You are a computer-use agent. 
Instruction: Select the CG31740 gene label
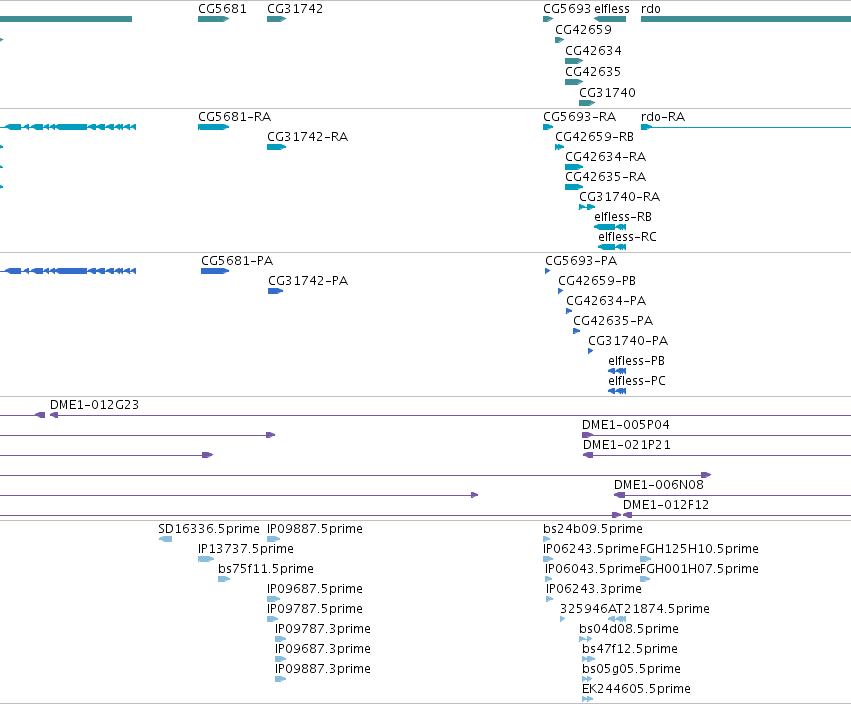(607, 93)
